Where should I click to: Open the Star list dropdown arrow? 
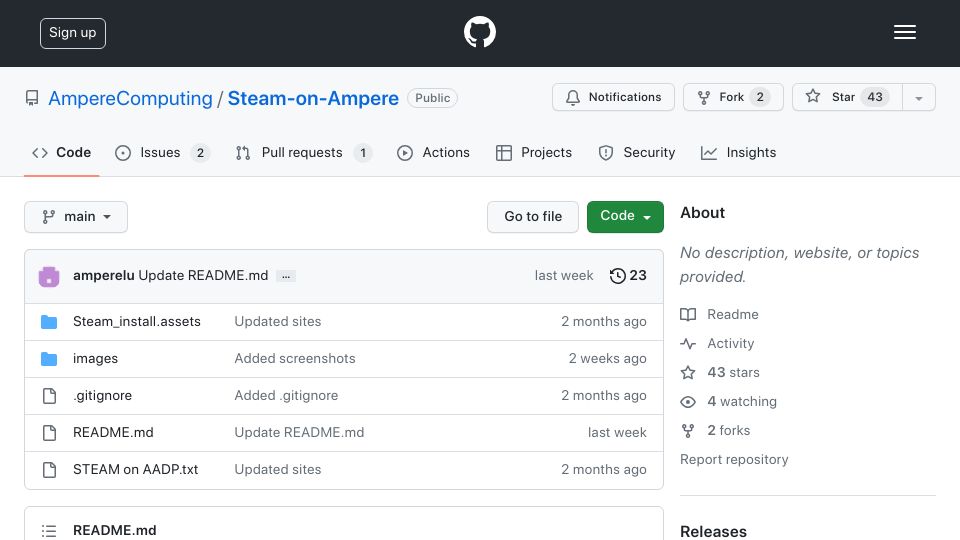pyautogui.click(x=918, y=97)
